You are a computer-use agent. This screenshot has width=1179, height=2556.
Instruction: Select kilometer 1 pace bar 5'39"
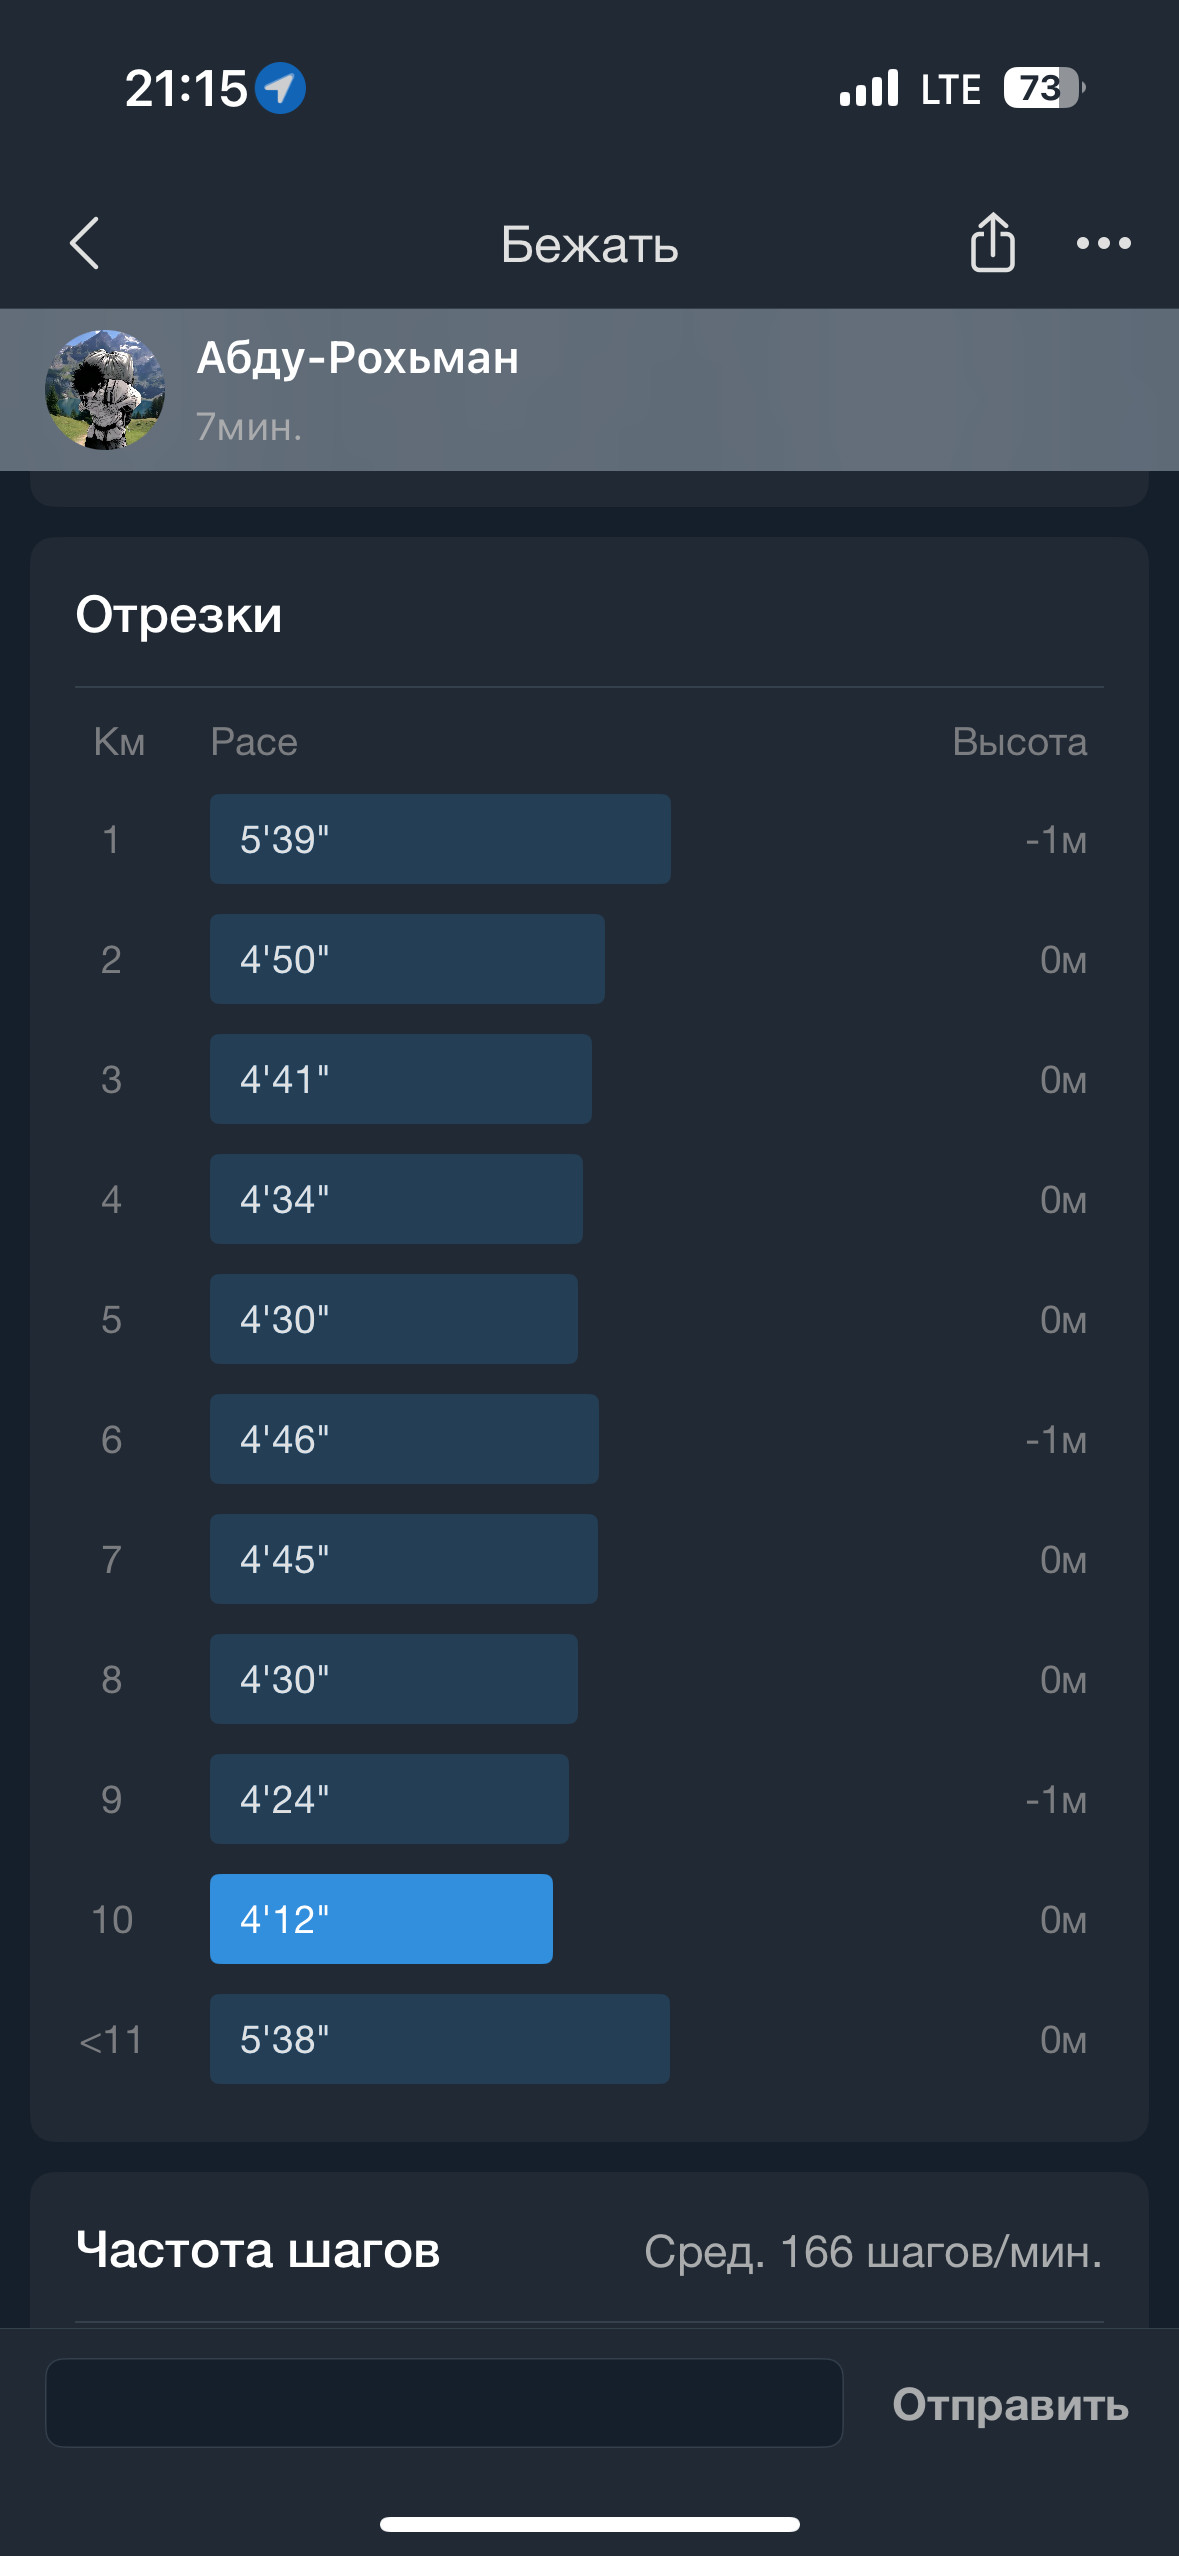(440, 839)
